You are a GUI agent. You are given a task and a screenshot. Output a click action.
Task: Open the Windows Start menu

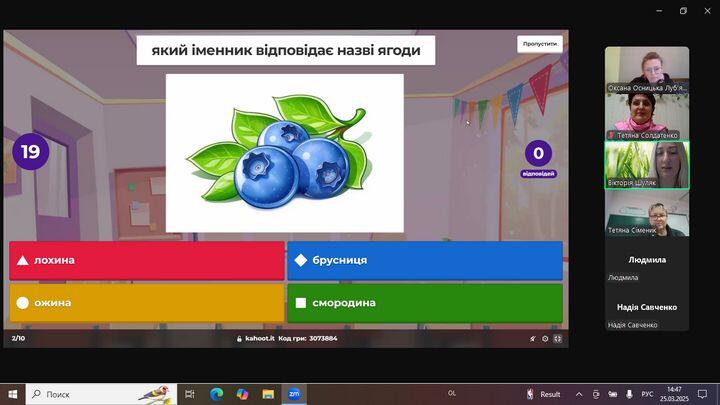[13, 394]
